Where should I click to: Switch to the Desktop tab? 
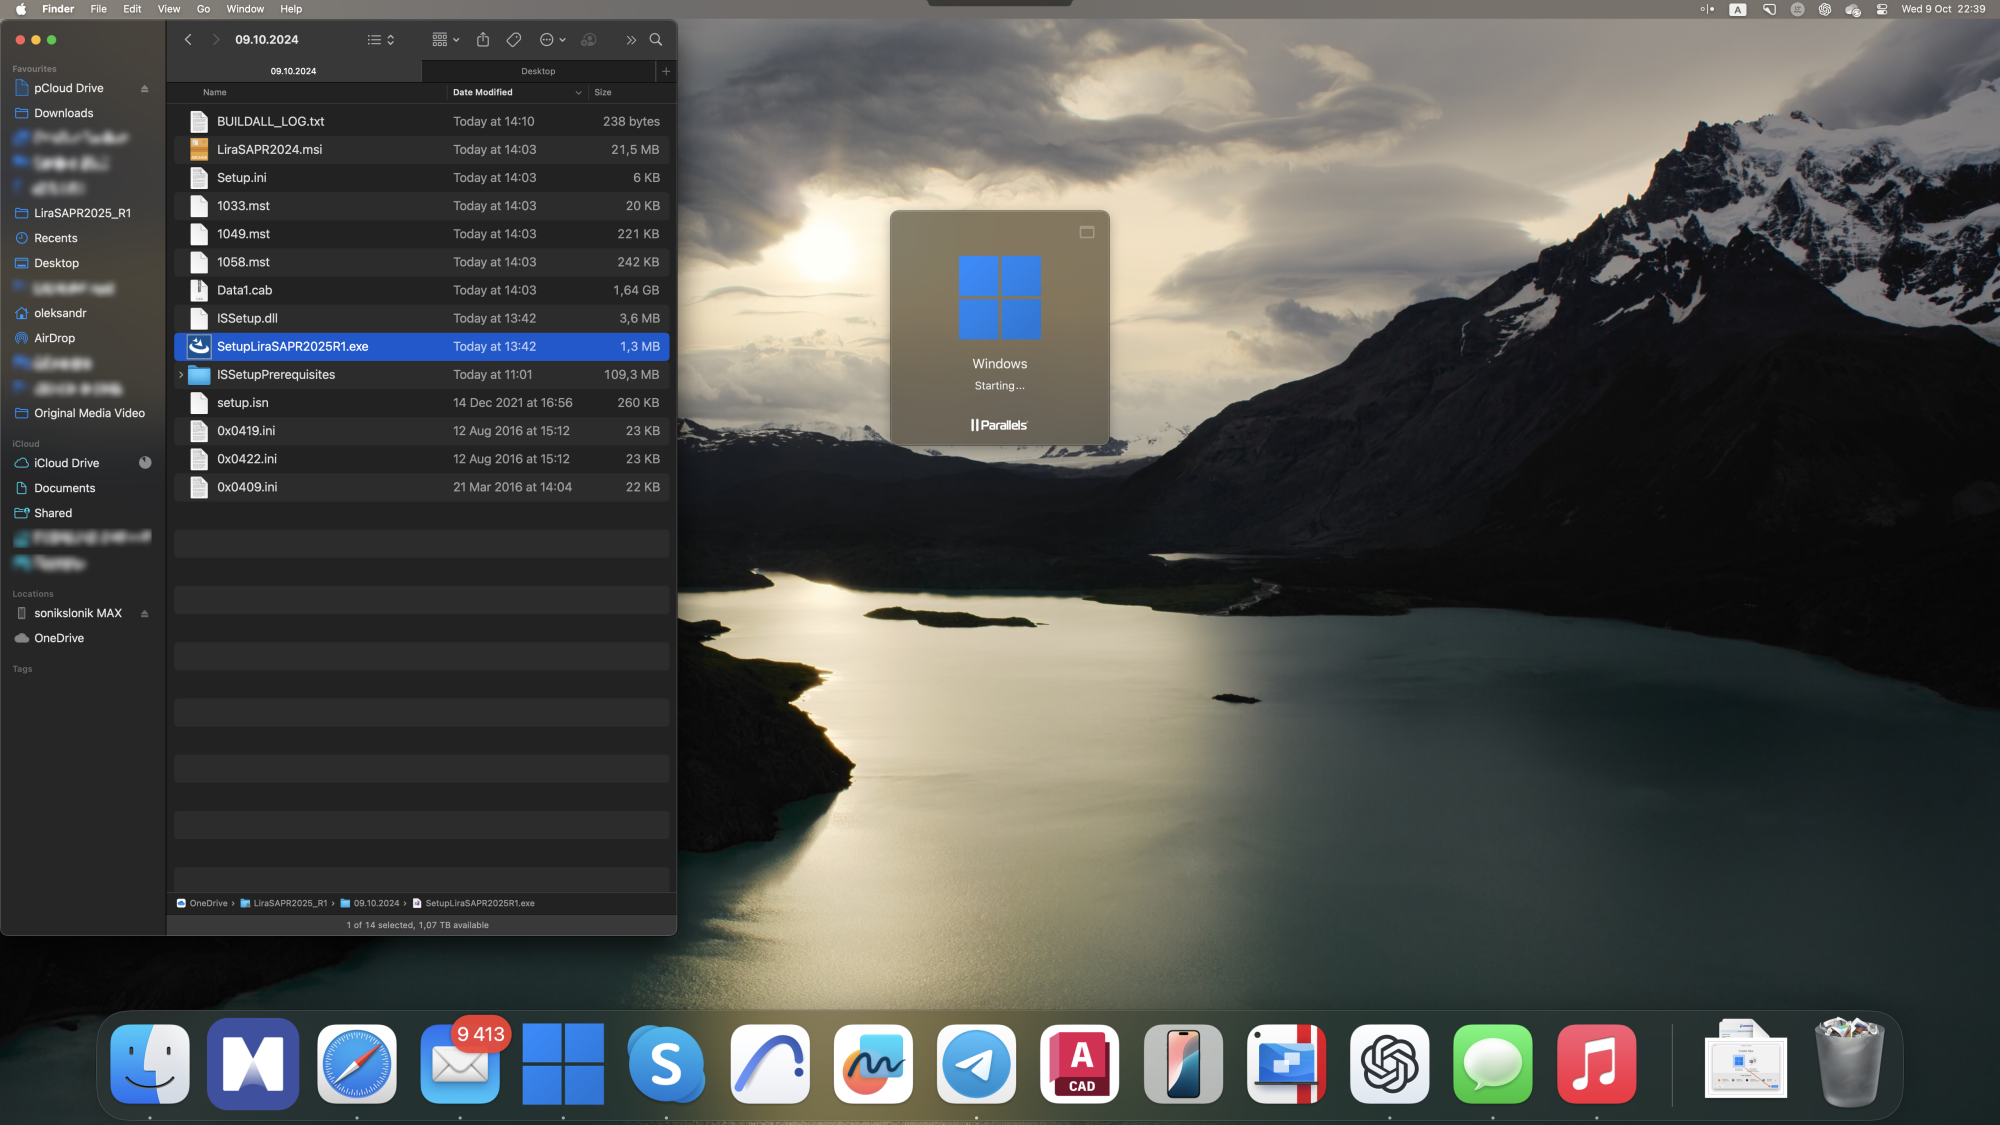click(538, 71)
